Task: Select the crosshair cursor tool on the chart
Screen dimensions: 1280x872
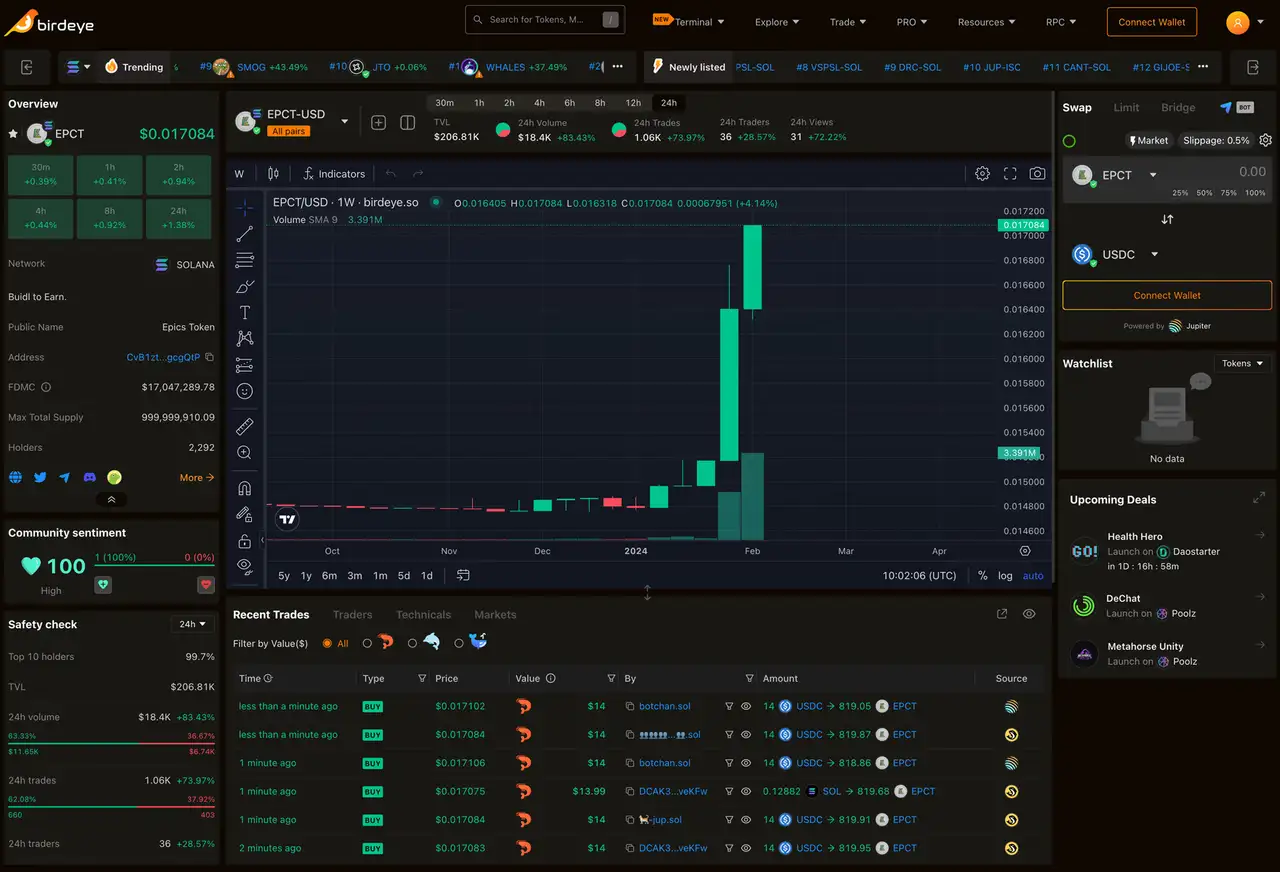Action: [x=244, y=208]
